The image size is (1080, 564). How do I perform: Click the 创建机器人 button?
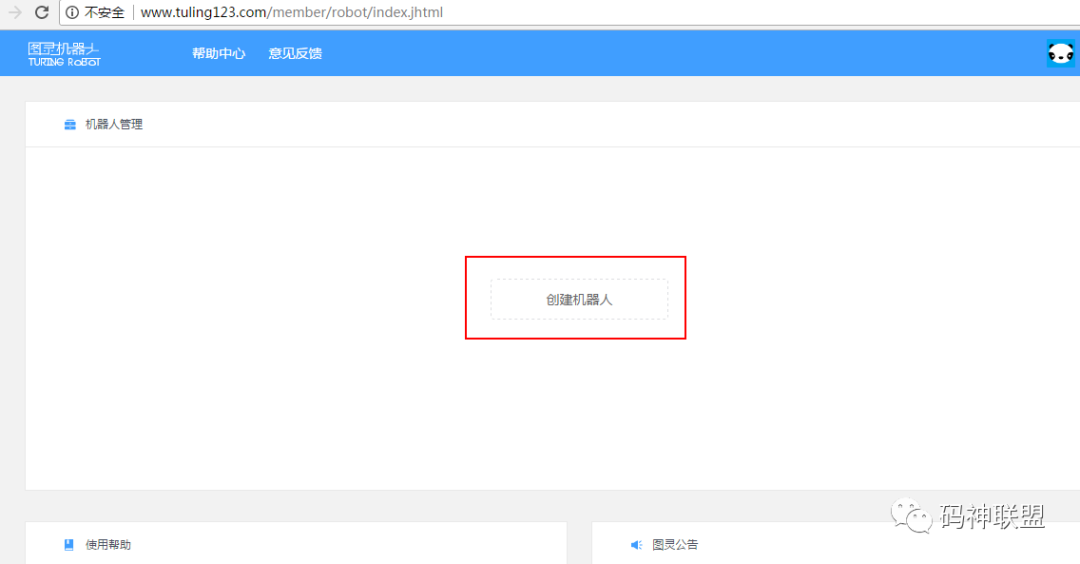(x=579, y=300)
